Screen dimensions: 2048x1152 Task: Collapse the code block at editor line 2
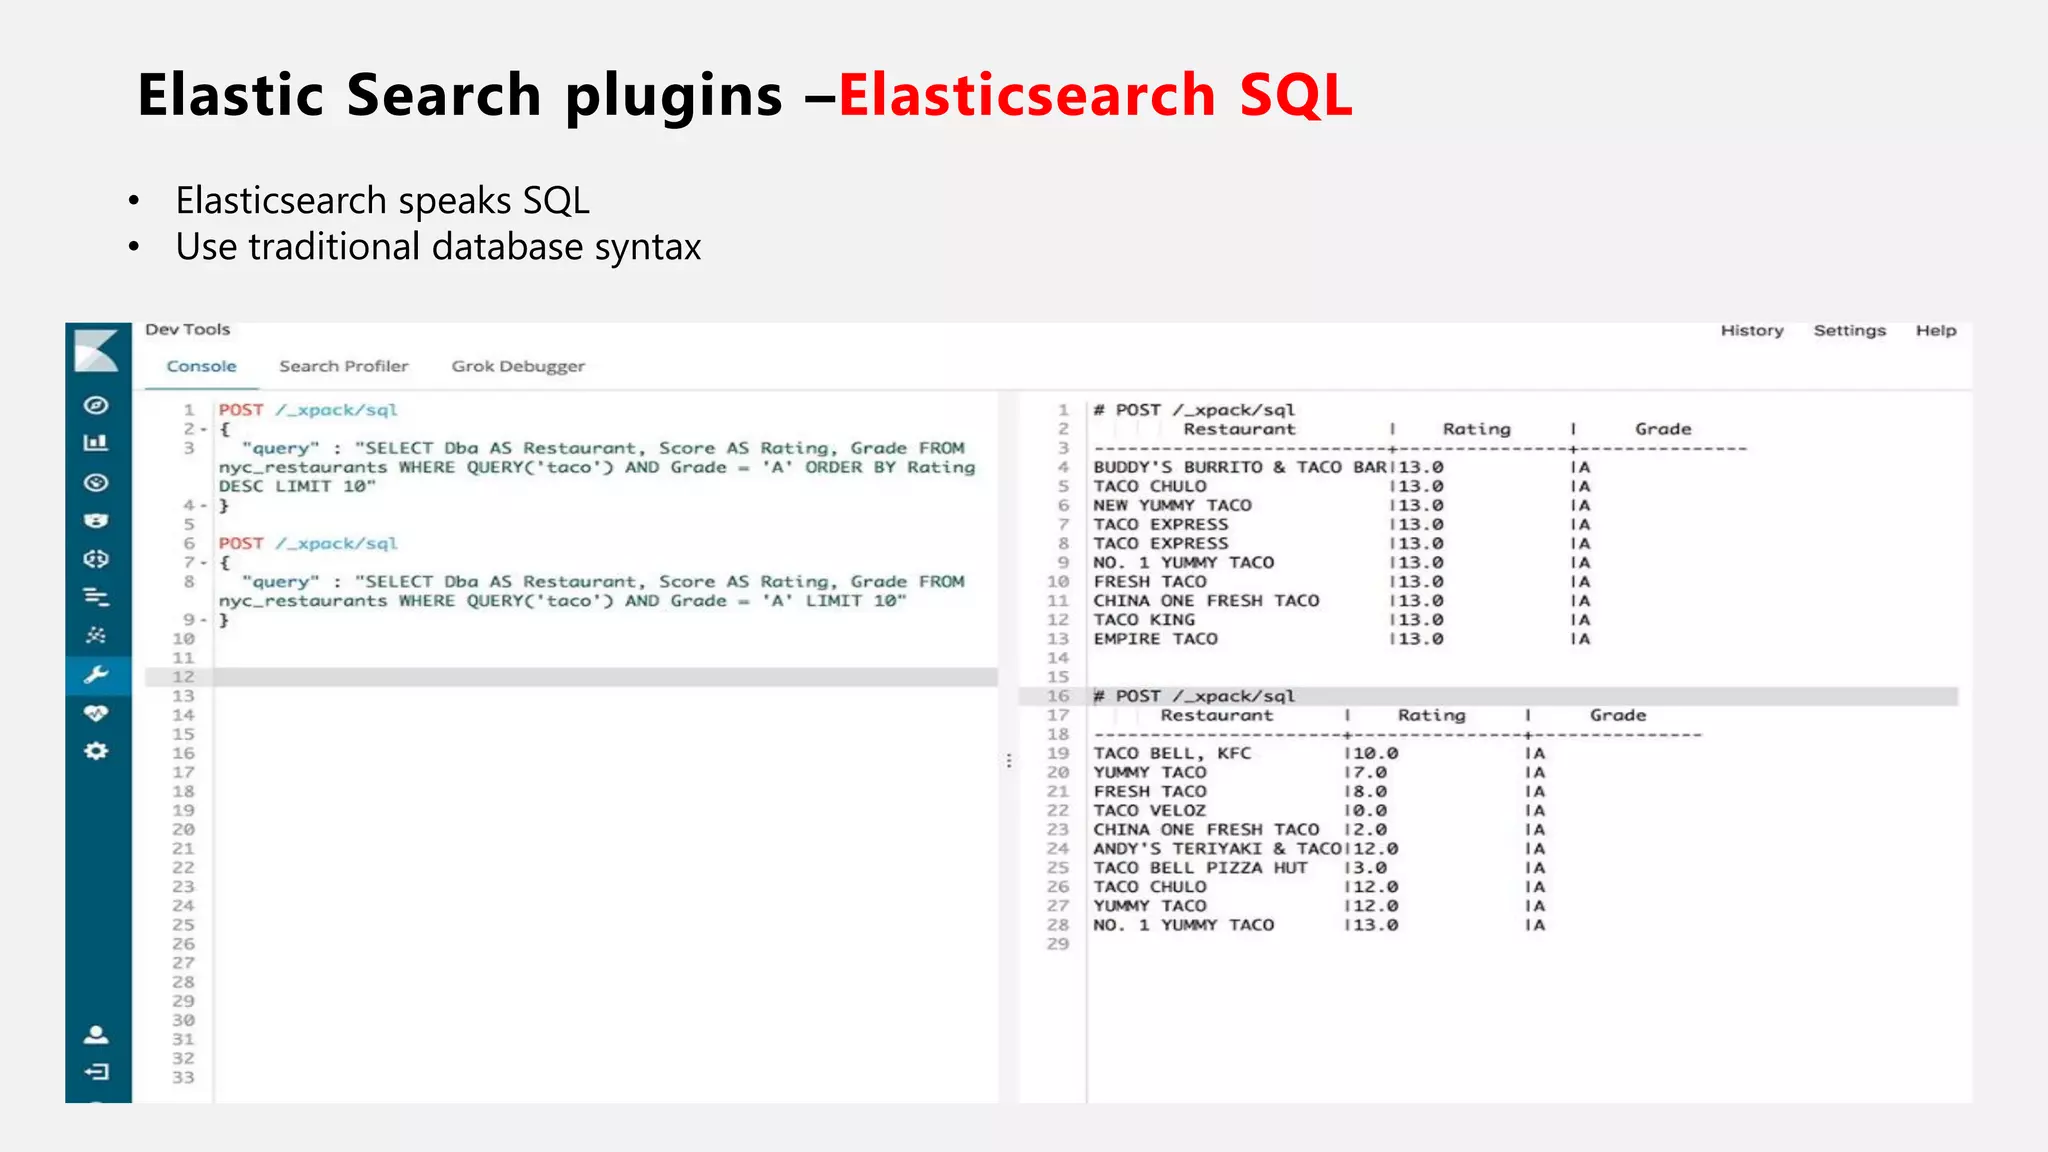(204, 429)
